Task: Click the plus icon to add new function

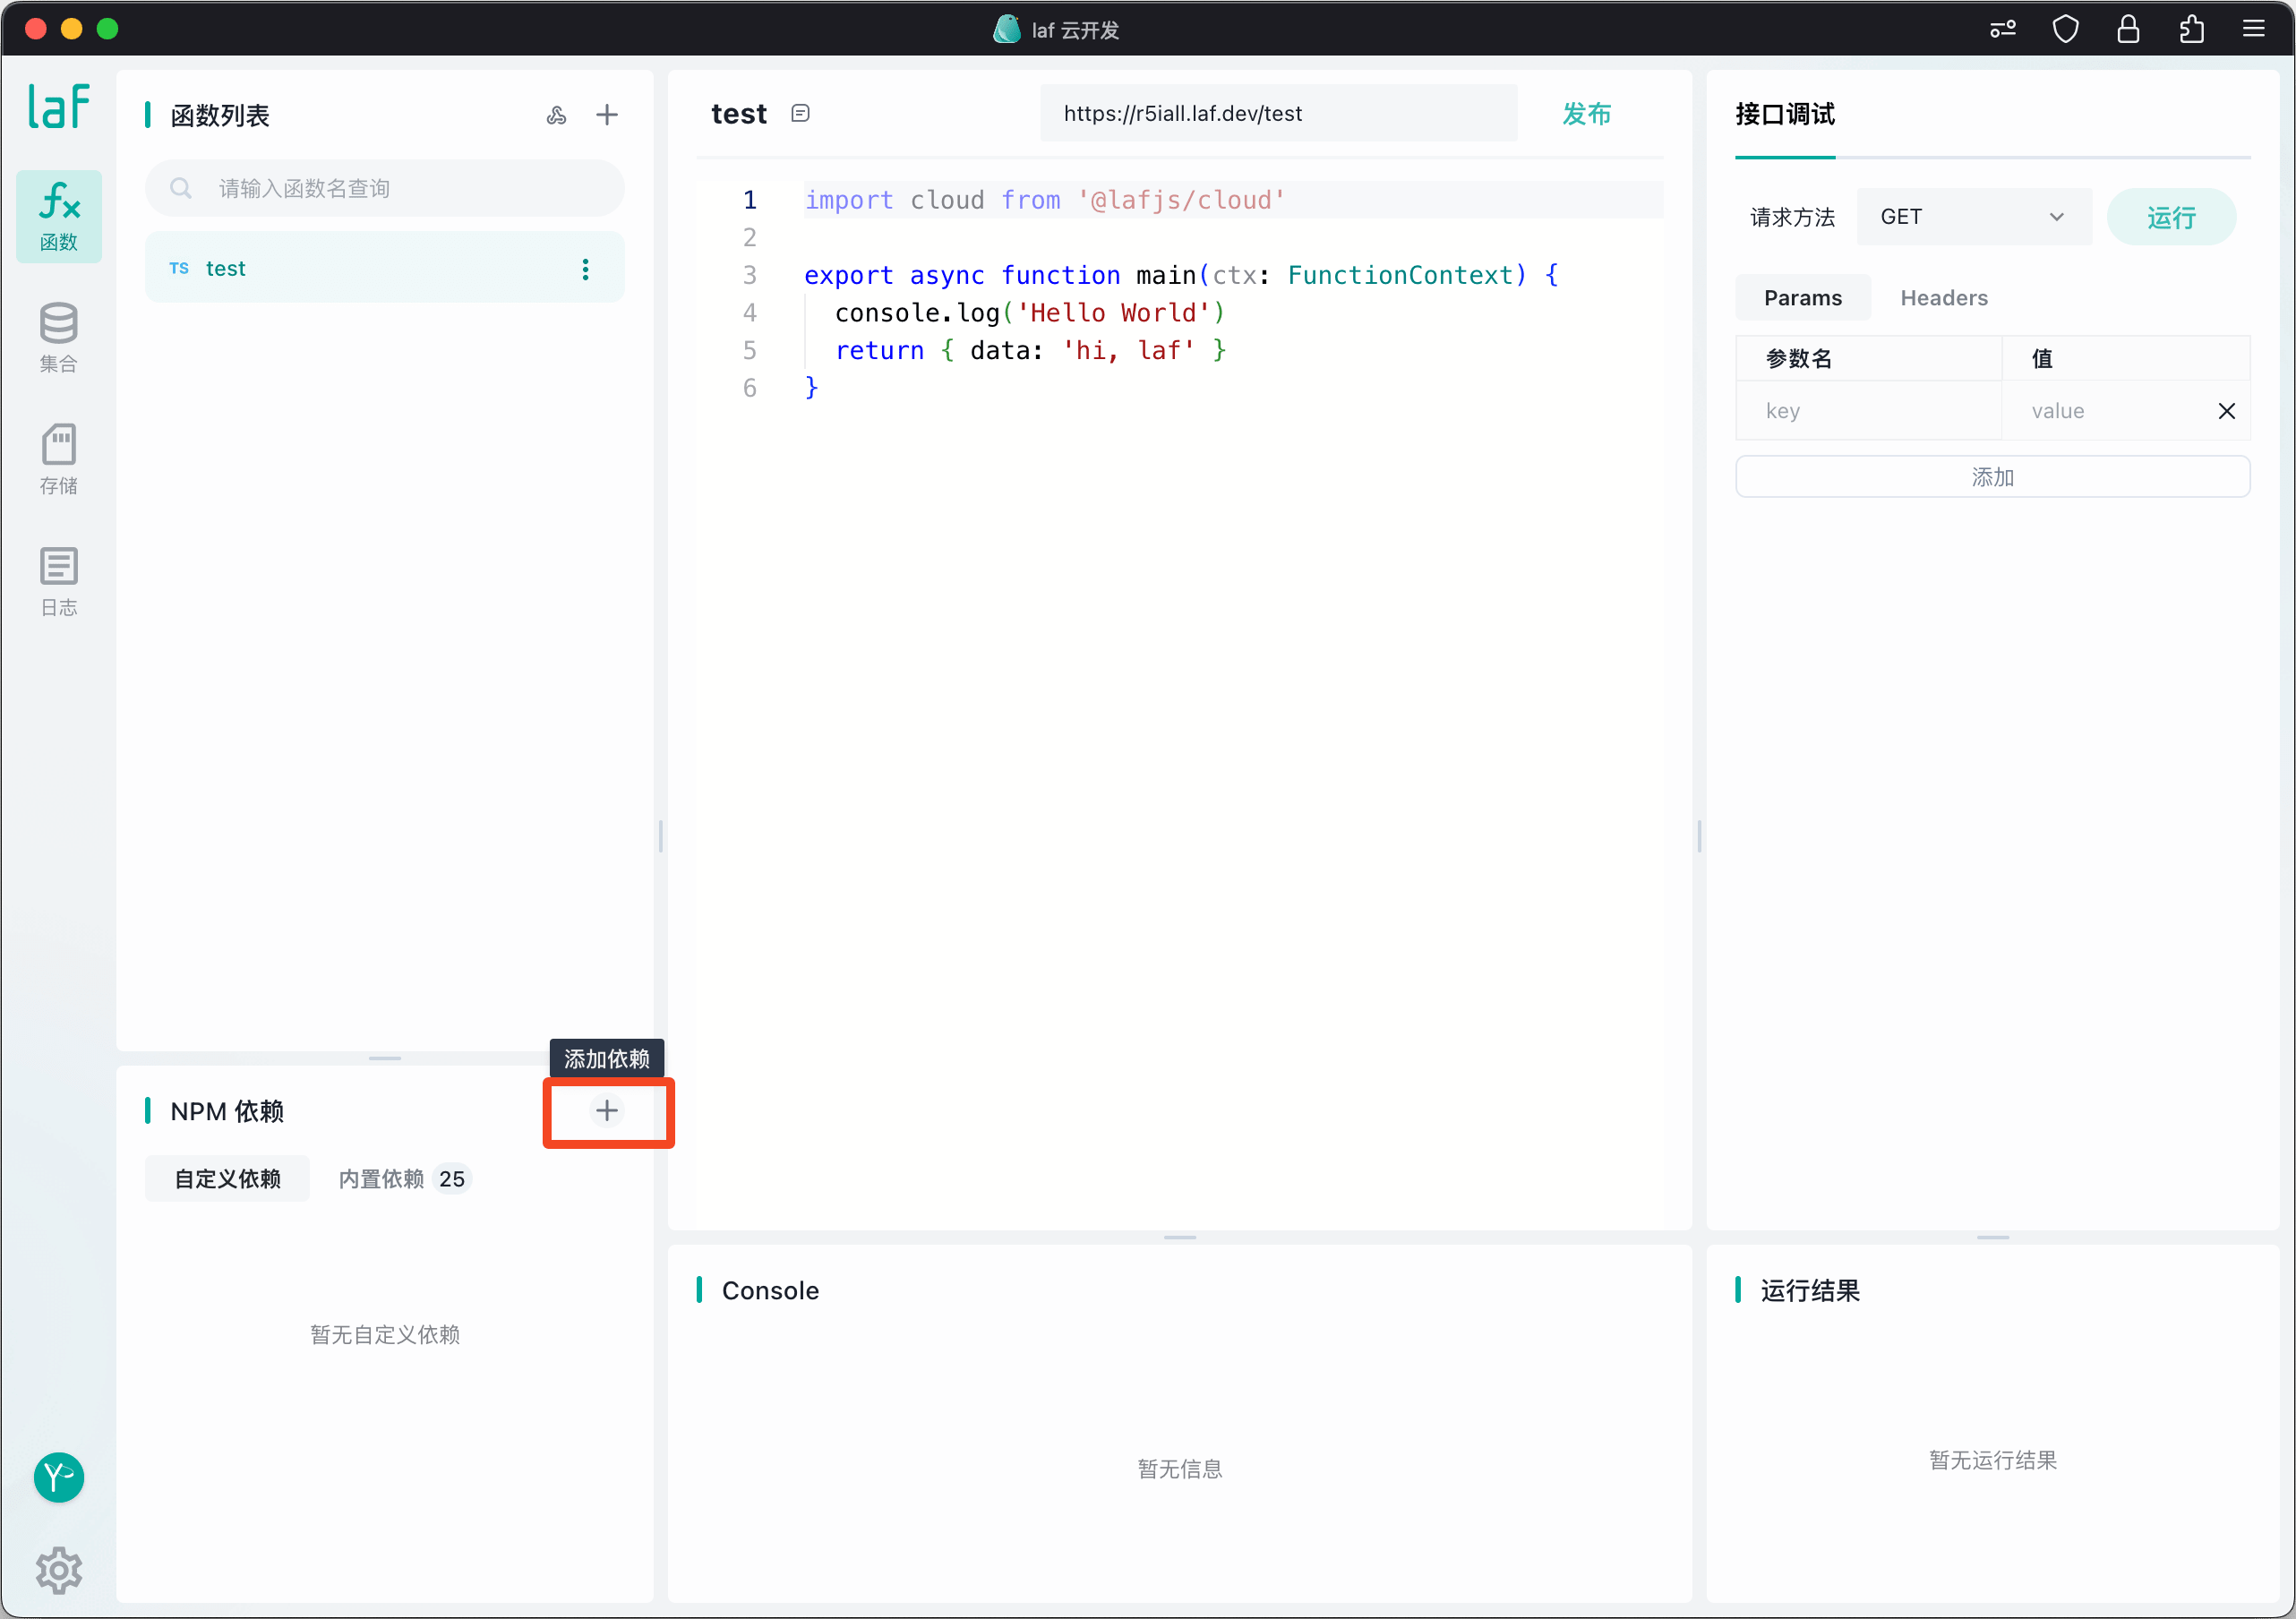Action: (x=607, y=115)
